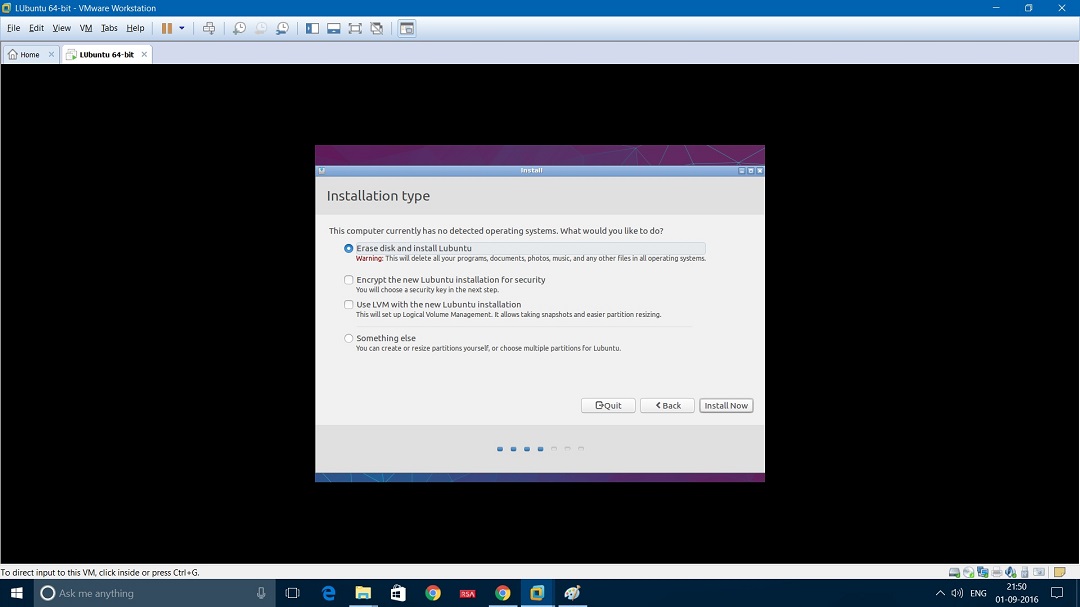
Task: Close the Home tab
Action: coord(51,54)
